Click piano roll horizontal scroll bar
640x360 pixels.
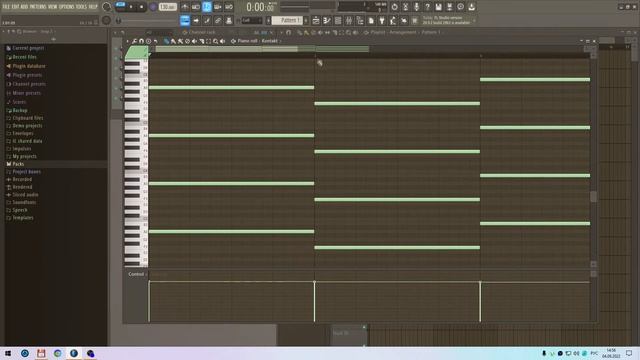[x=262, y=49]
